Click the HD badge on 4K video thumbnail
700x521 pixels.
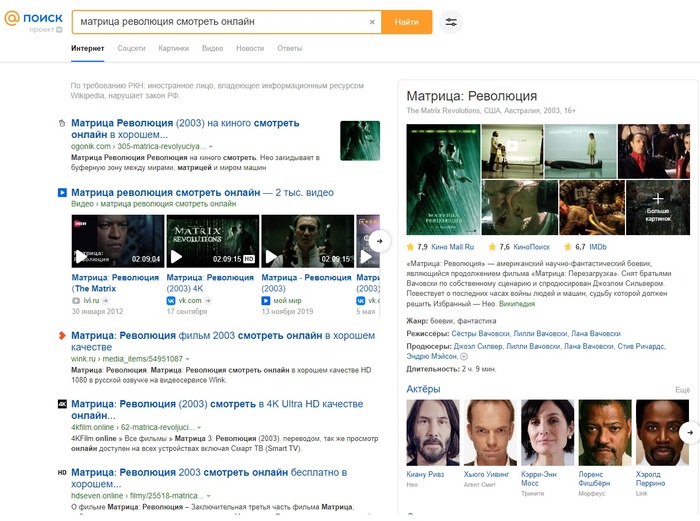pyautogui.click(x=249, y=259)
